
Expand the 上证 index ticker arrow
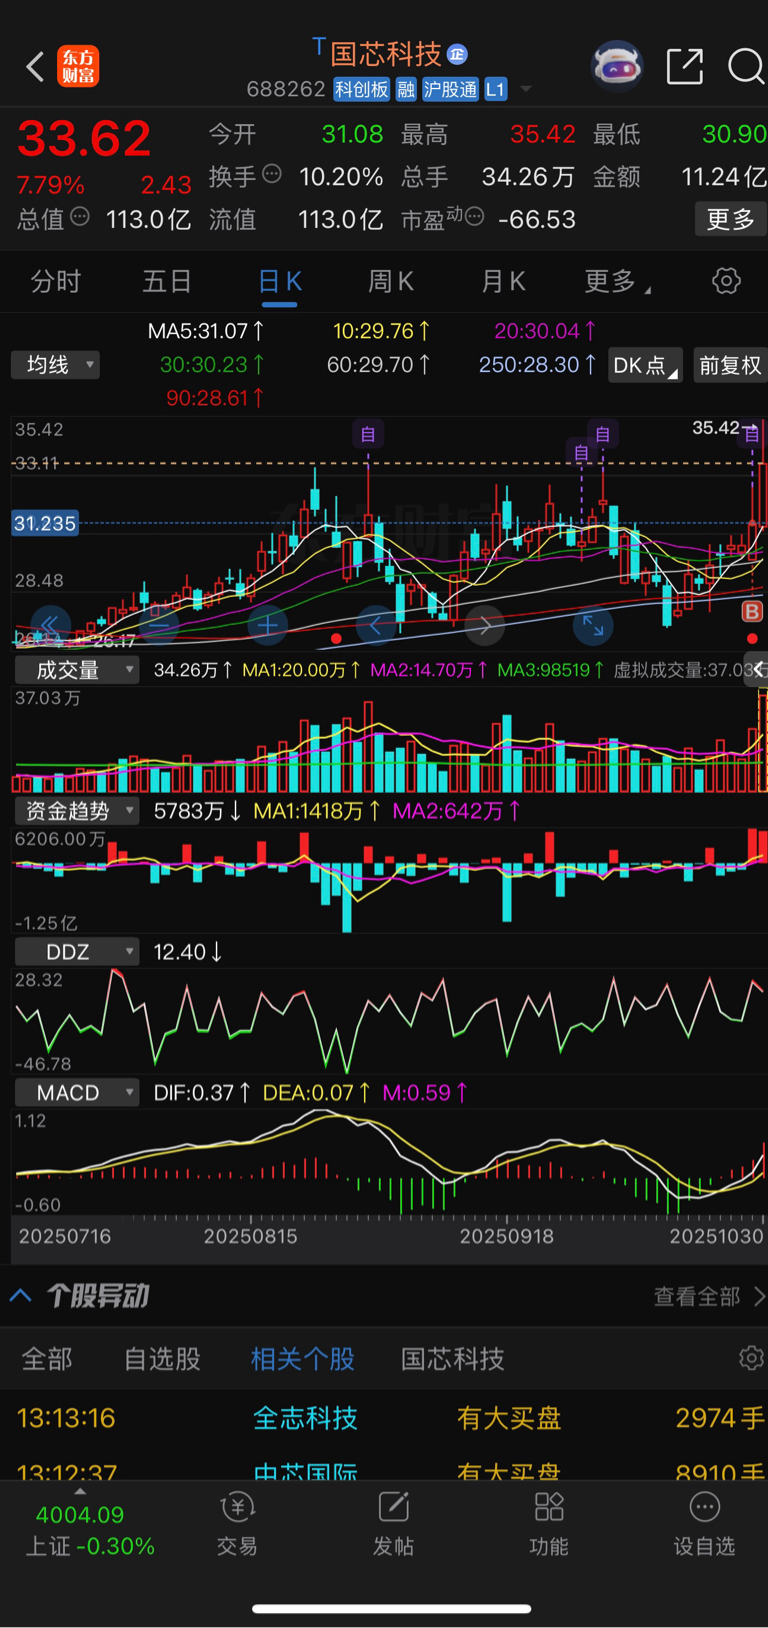[80, 1492]
